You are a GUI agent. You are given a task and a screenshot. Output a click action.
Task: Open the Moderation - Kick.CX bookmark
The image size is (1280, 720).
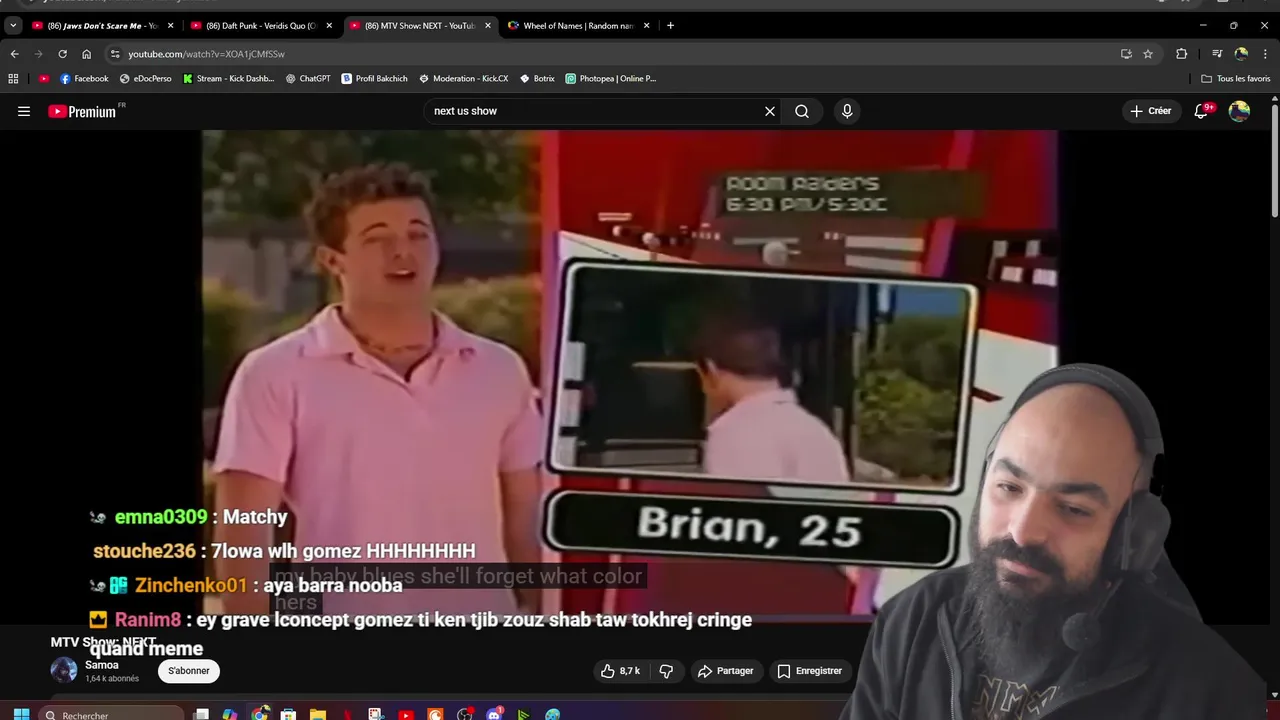coord(464,78)
